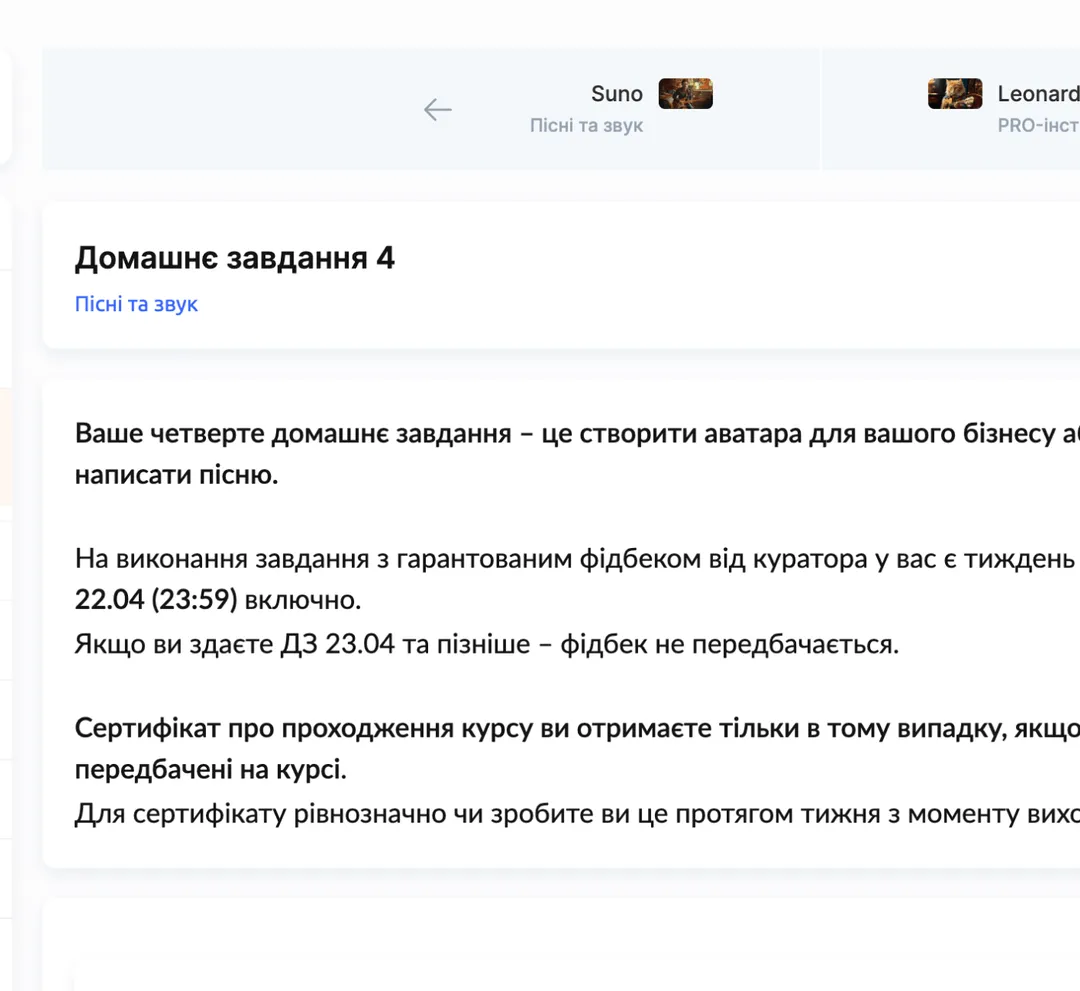Click the 'Домашнє завдання 4' heading
The width and height of the screenshot is (1080, 991).
tap(235, 258)
